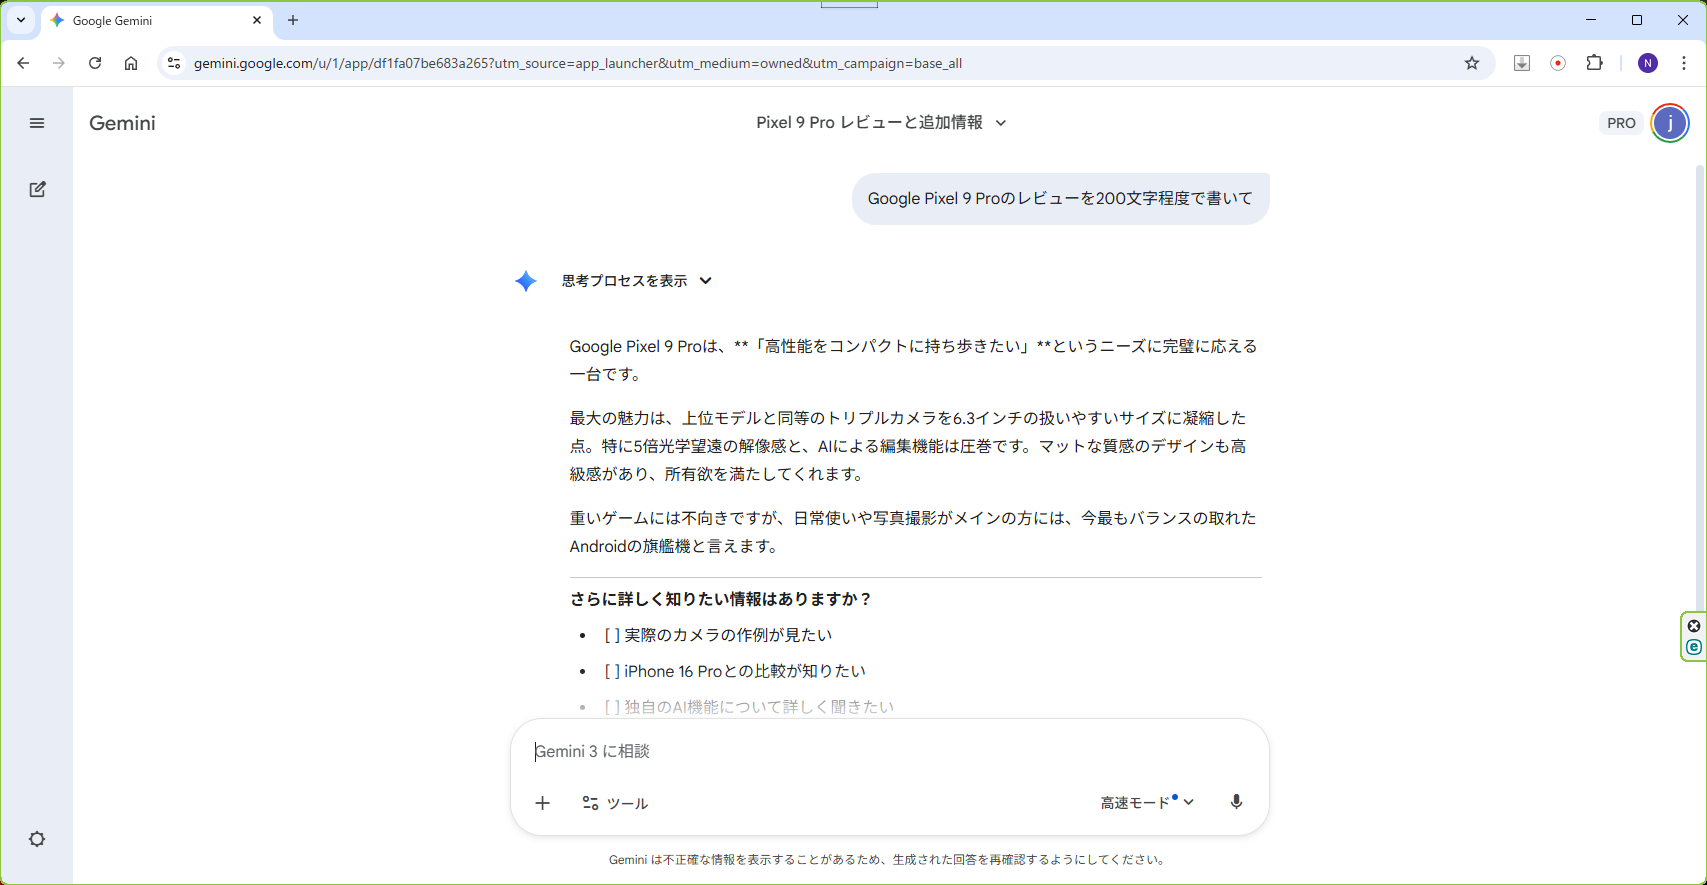1707x885 pixels.
Task: Open the Extensions puzzle-piece menu
Action: 1595,63
